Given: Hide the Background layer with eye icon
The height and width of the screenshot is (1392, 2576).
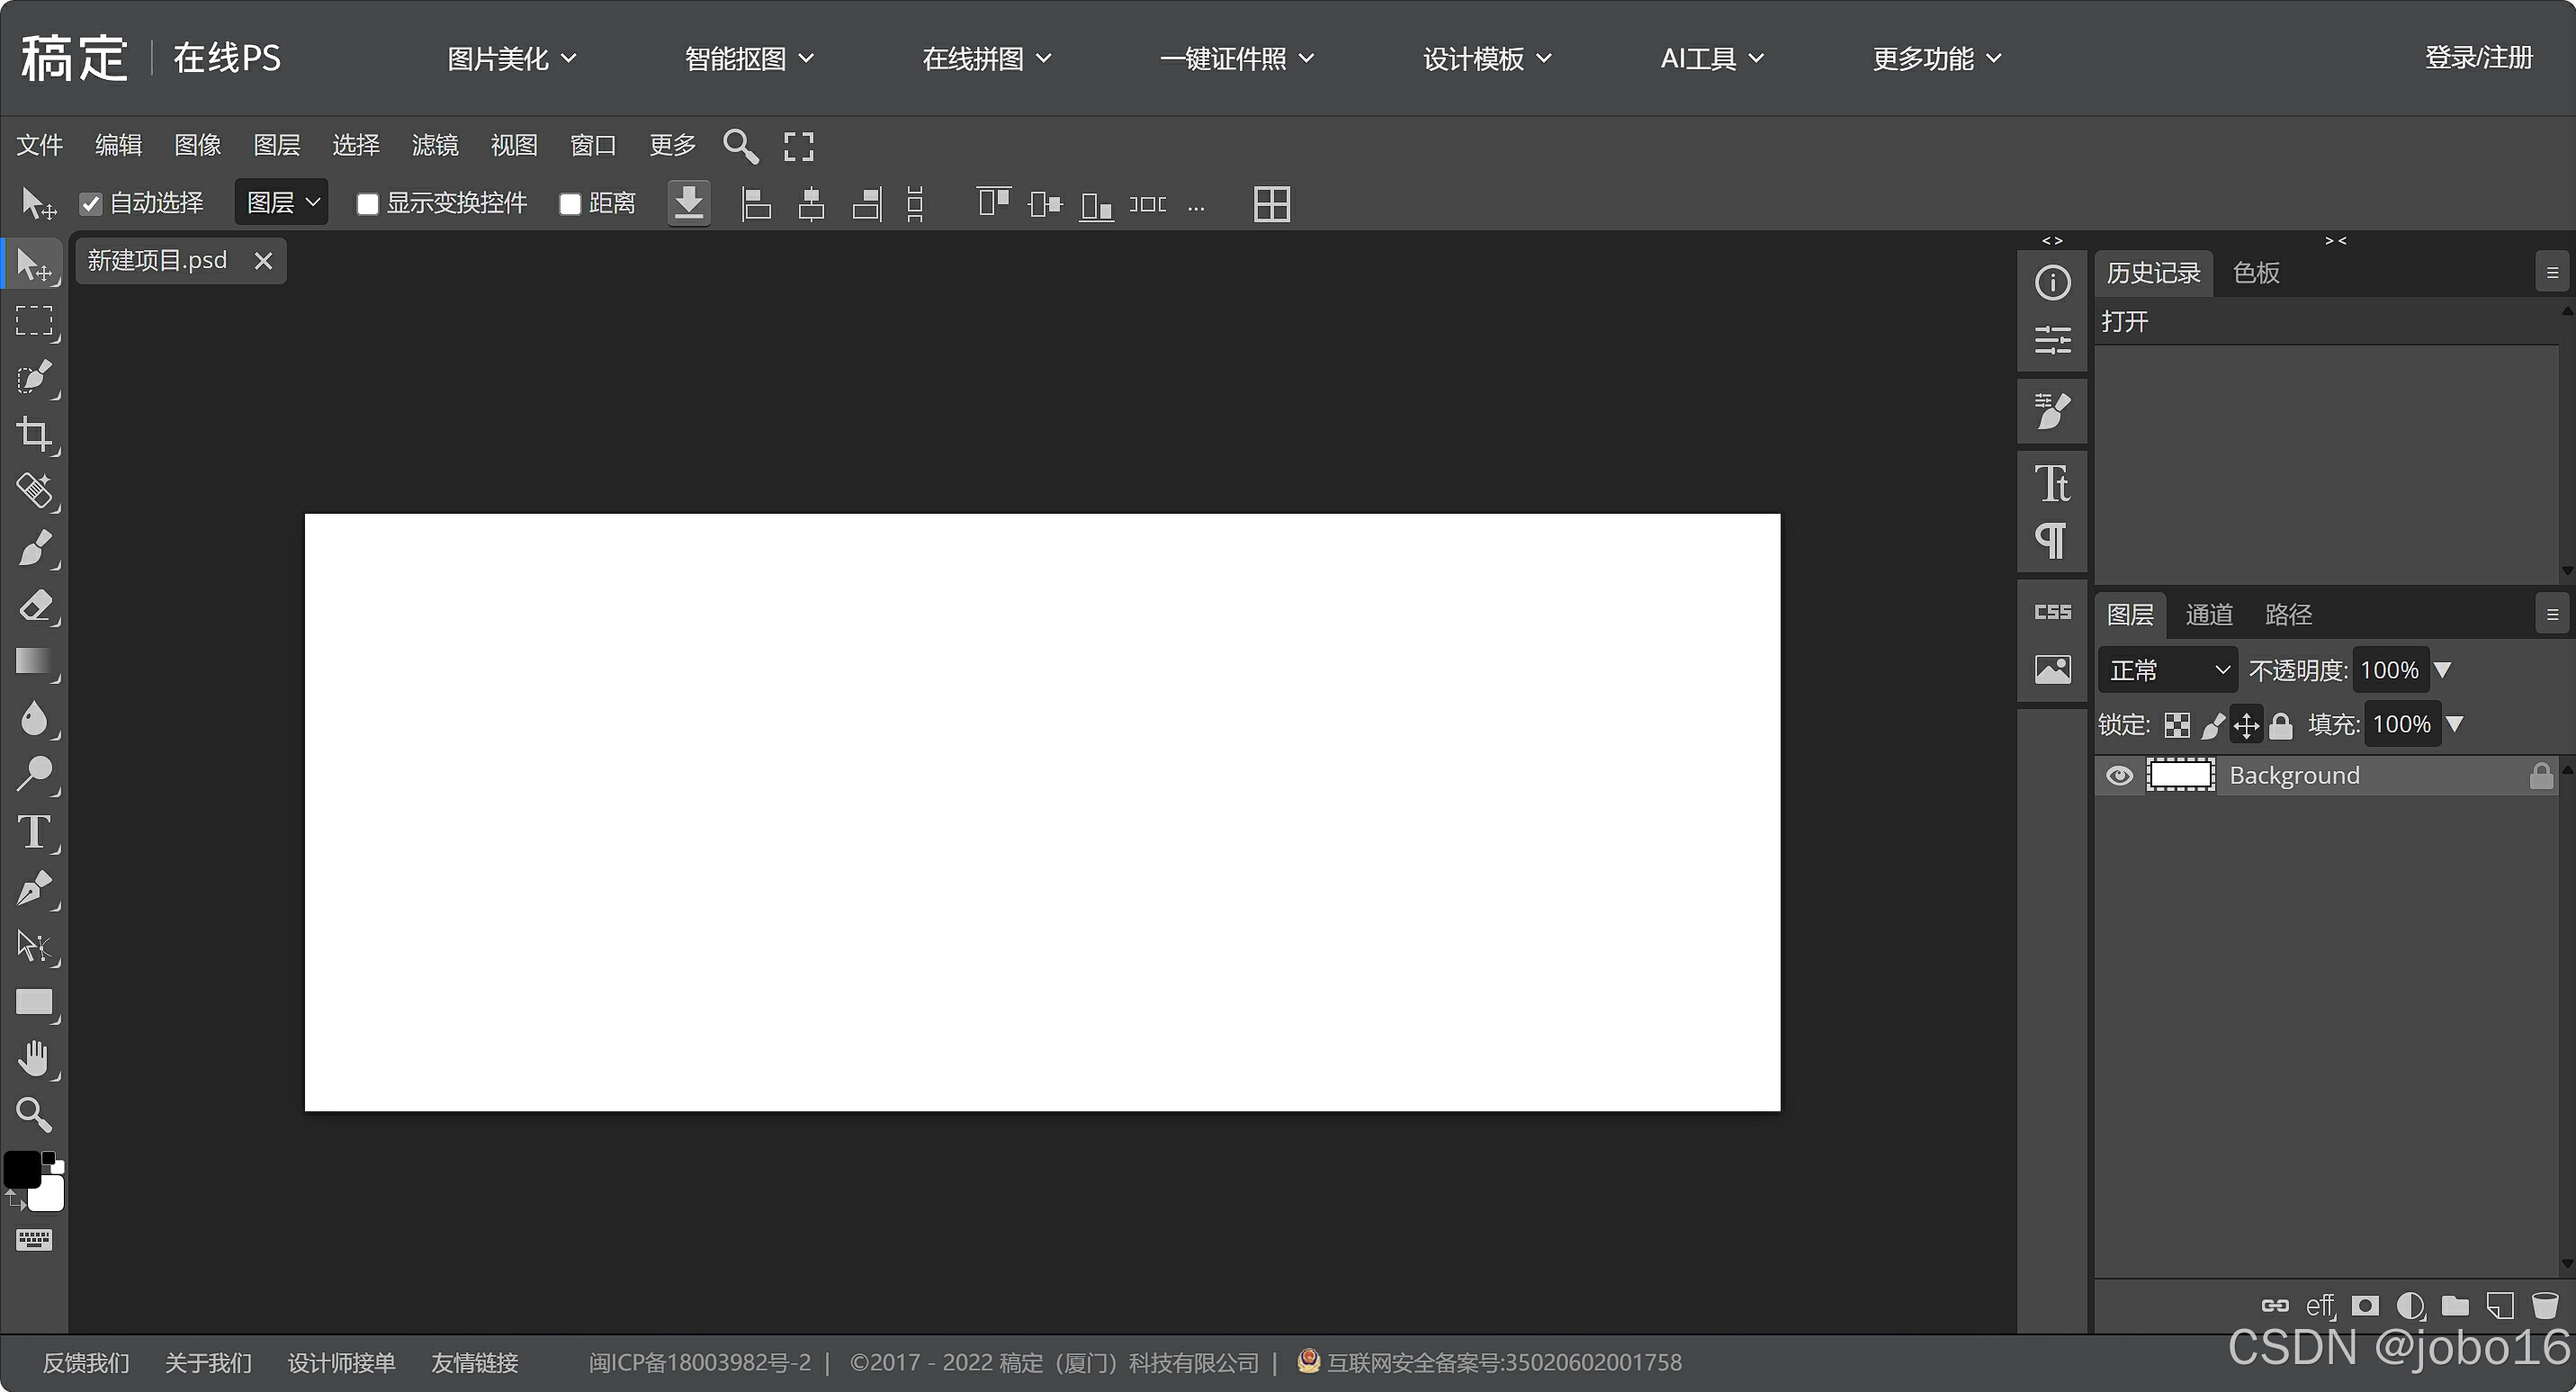Looking at the screenshot, I should [x=2119, y=776].
